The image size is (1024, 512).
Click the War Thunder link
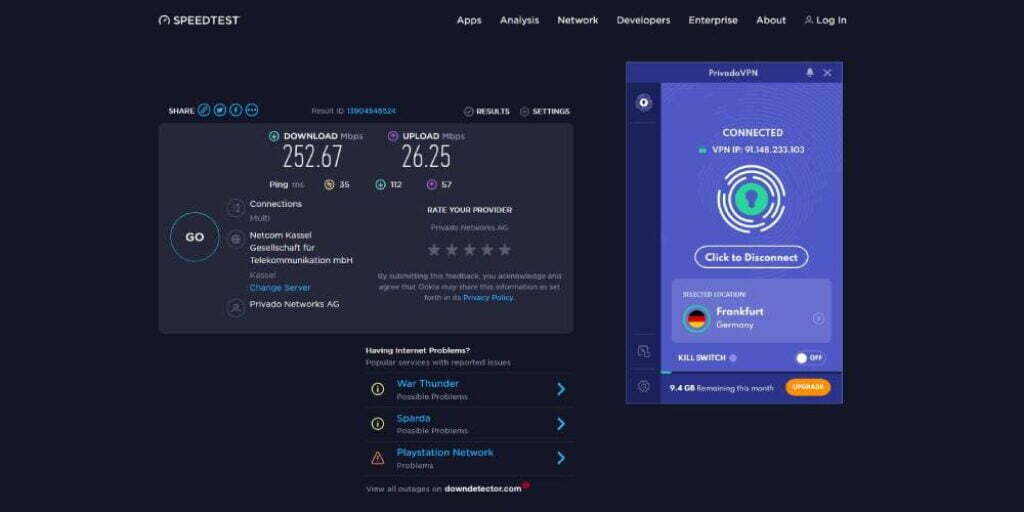[428, 384]
